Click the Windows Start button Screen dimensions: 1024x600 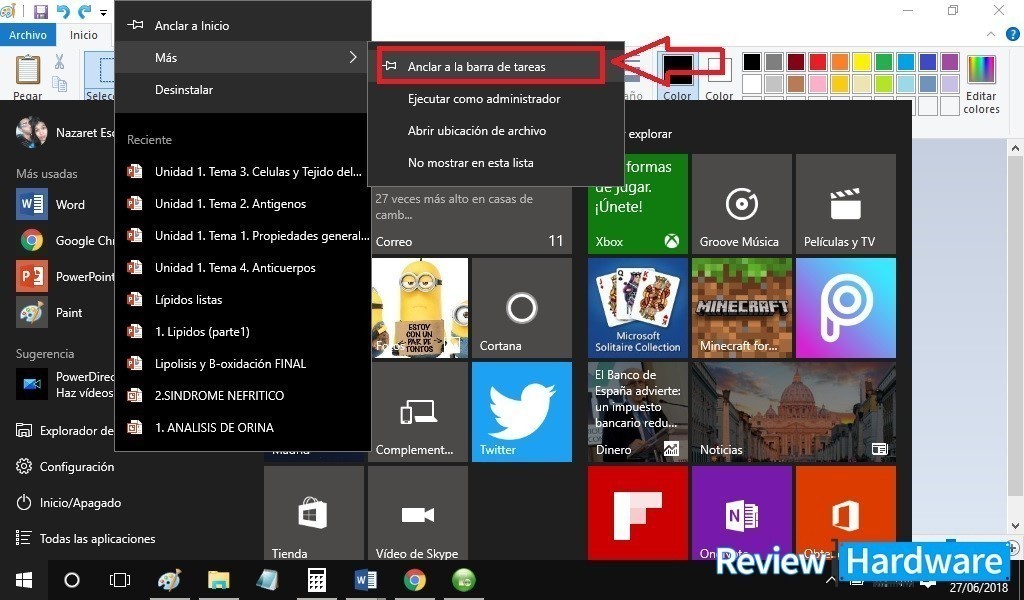coord(23,580)
